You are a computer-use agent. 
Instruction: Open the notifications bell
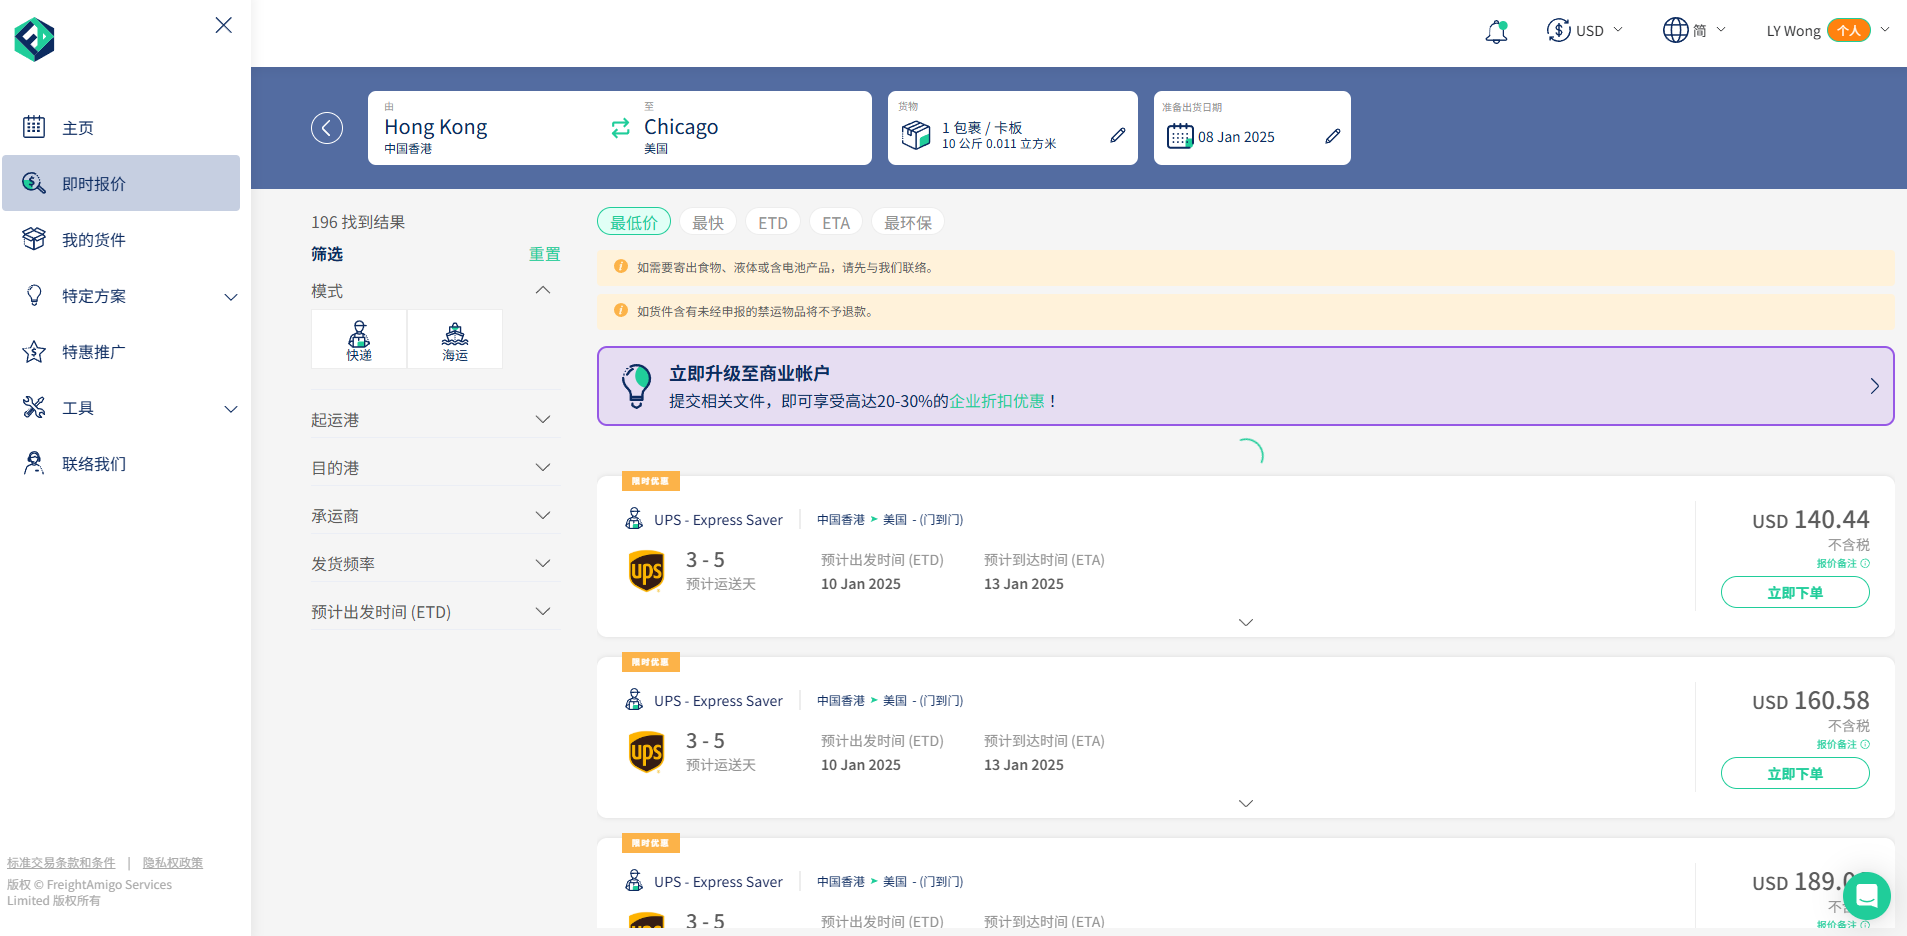[x=1496, y=32]
